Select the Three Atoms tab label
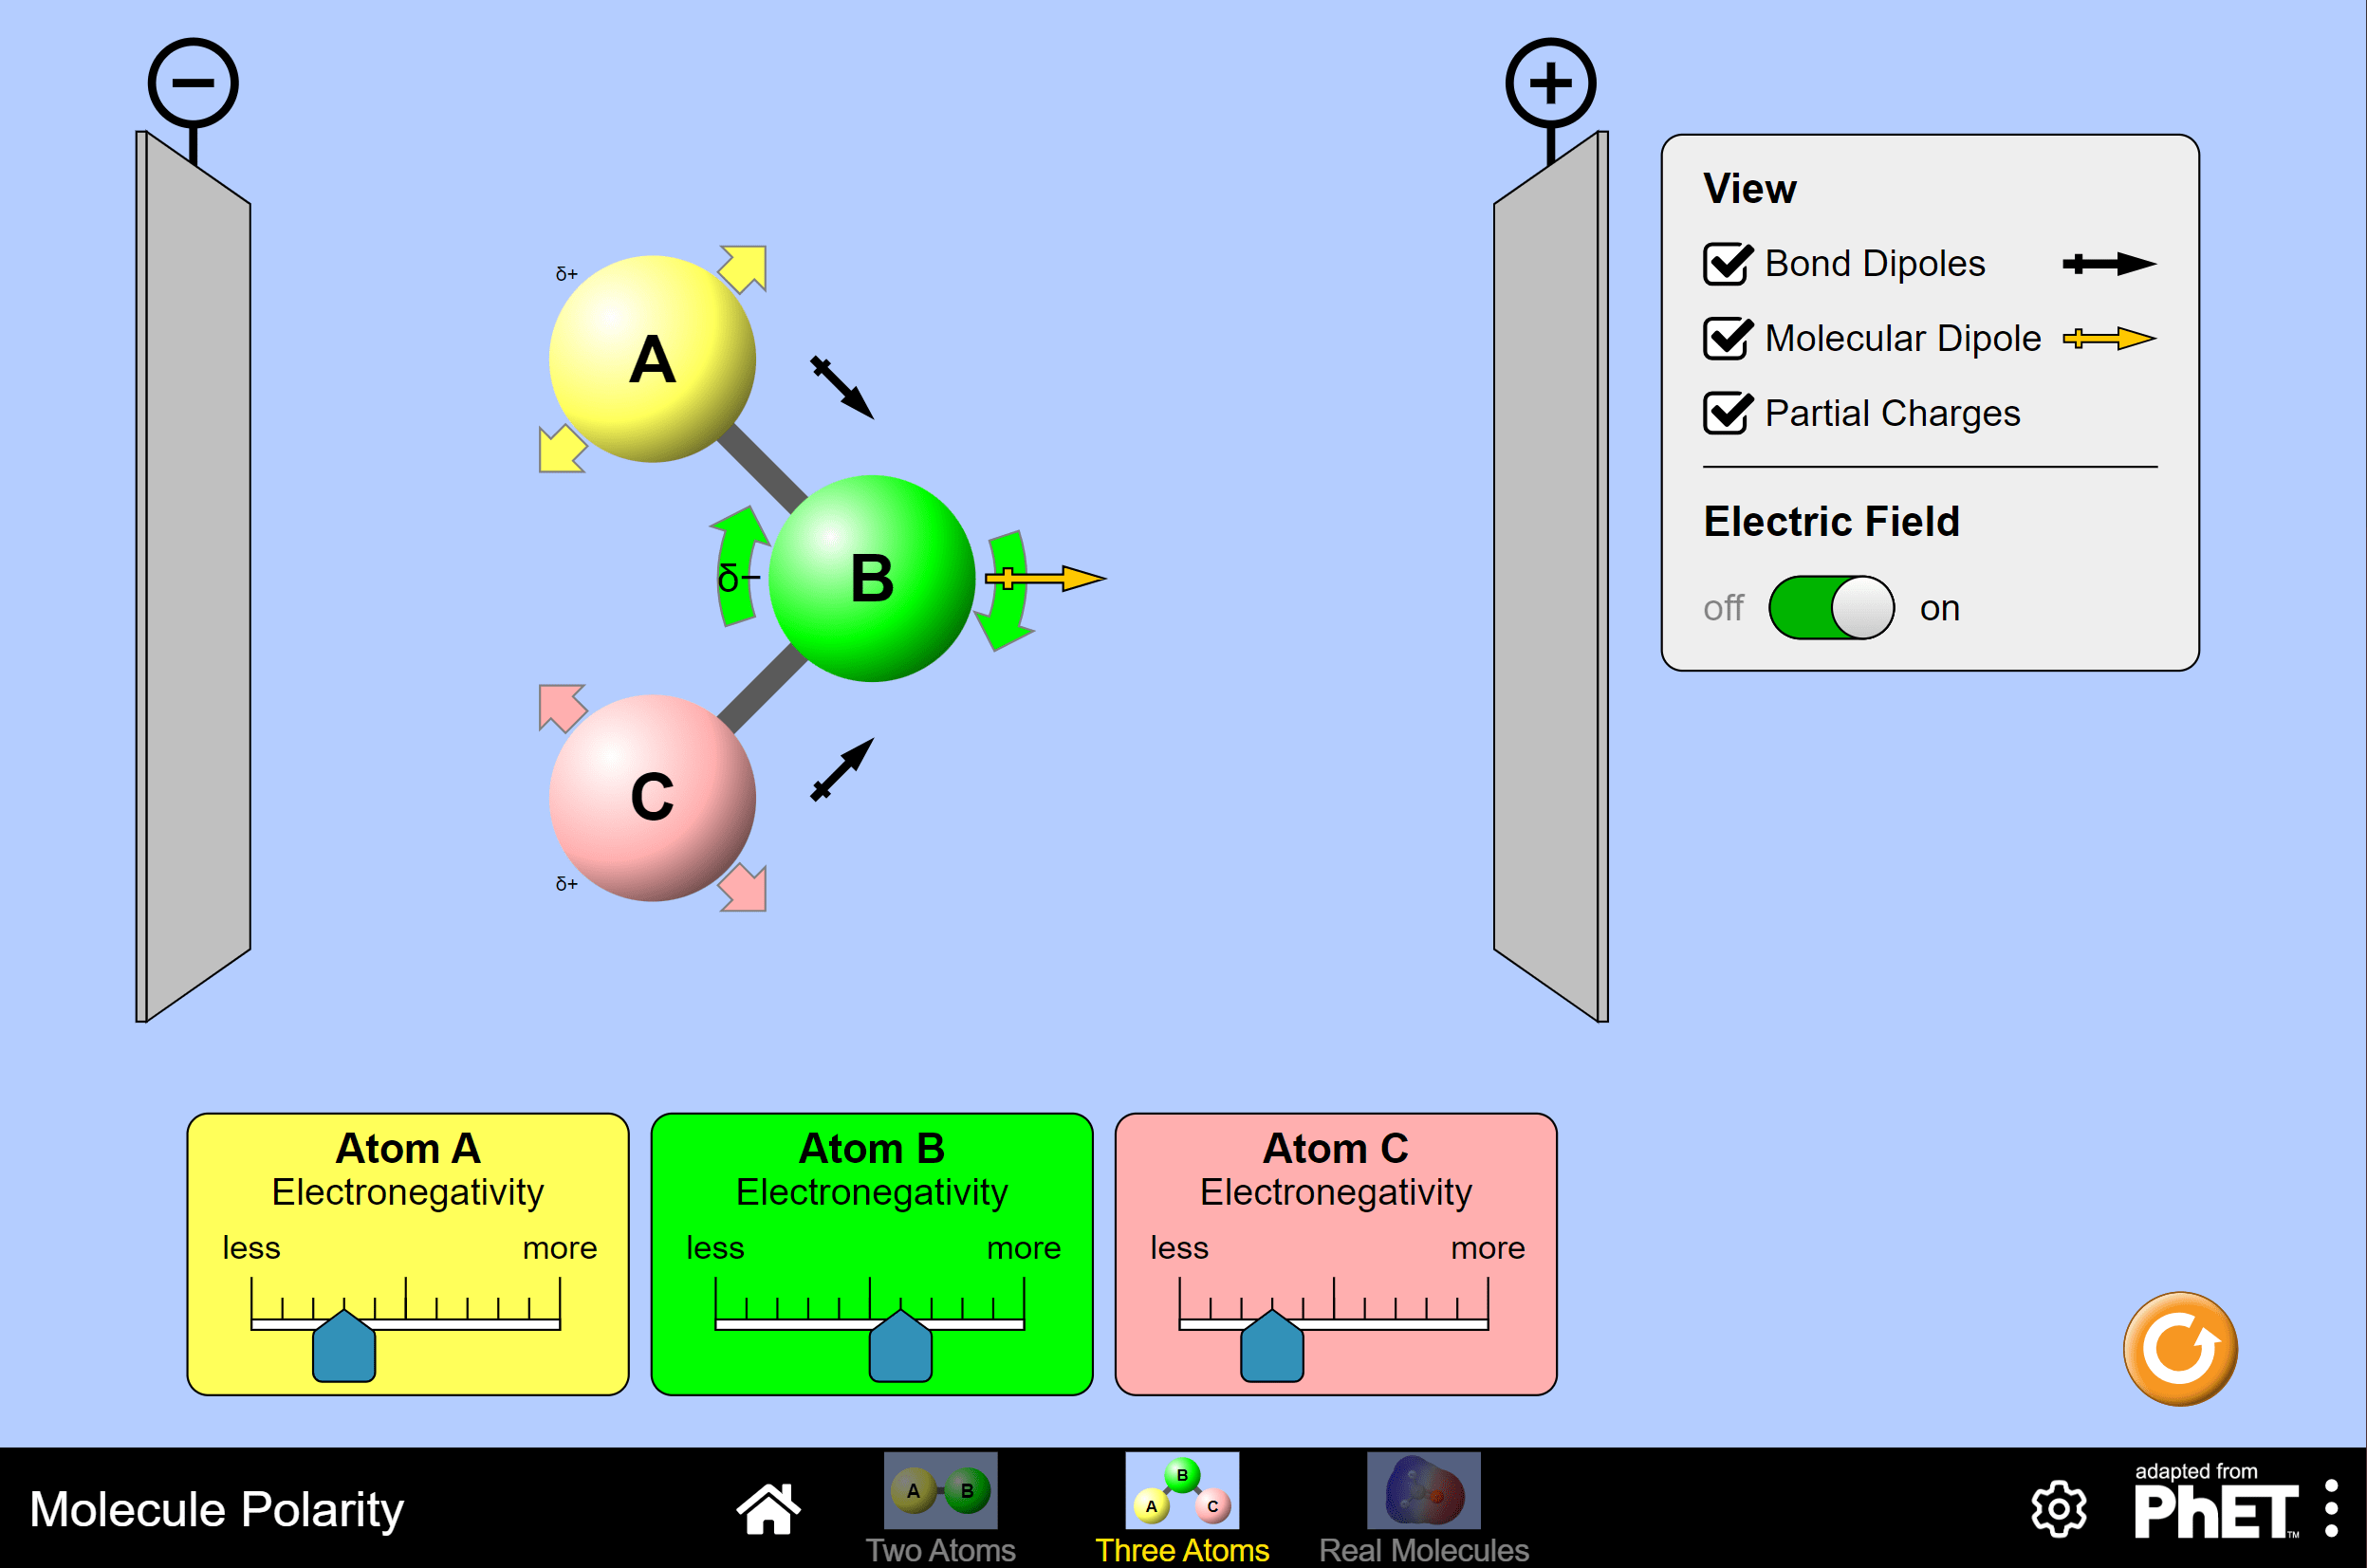 coord(1182,1549)
